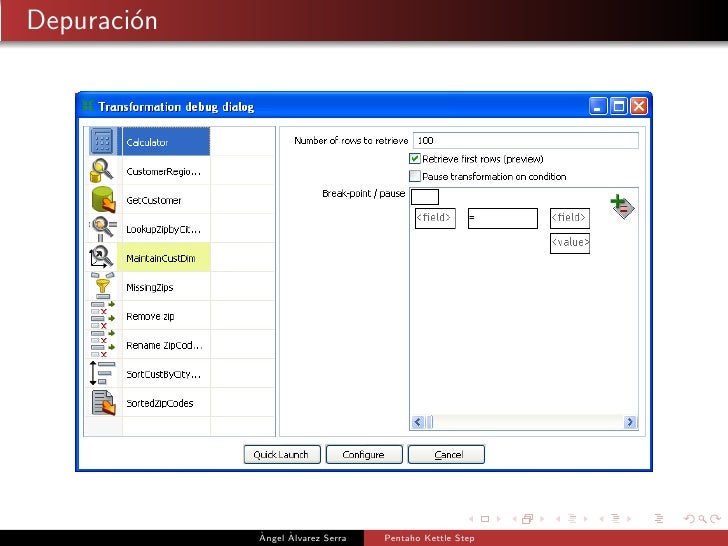Image resolution: width=728 pixels, height=546 pixels.
Task: Click the condition panel scroll left arrow
Action: pos(417,422)
